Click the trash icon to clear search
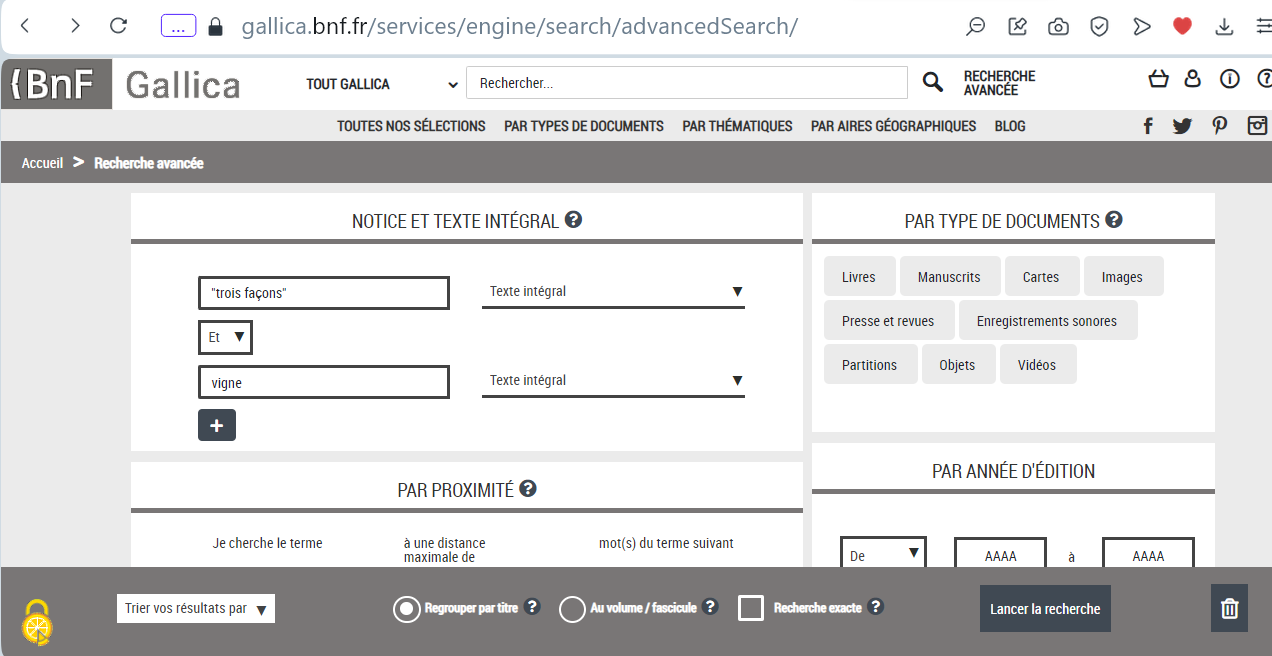The width and height of the screenshot is (1272, 656). (x=1229, y=608)
